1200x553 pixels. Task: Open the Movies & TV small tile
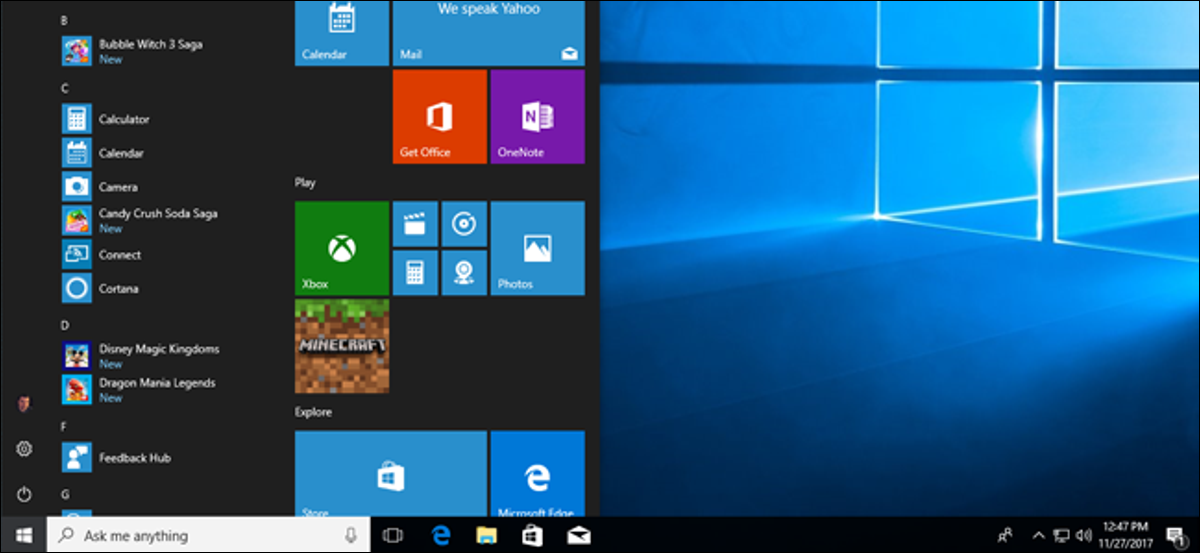click(x=415, y=223)
